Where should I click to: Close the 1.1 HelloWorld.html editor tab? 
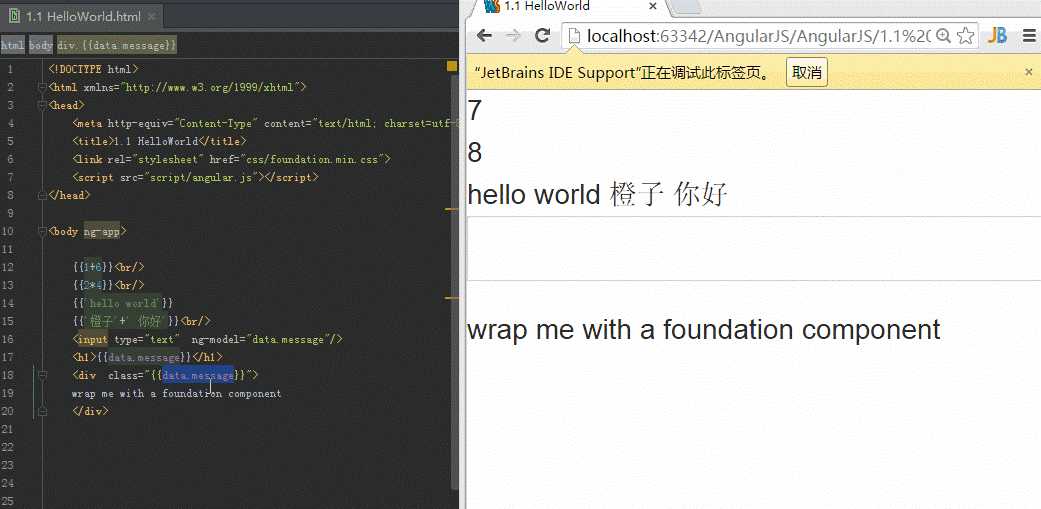[x=151, y=17]
